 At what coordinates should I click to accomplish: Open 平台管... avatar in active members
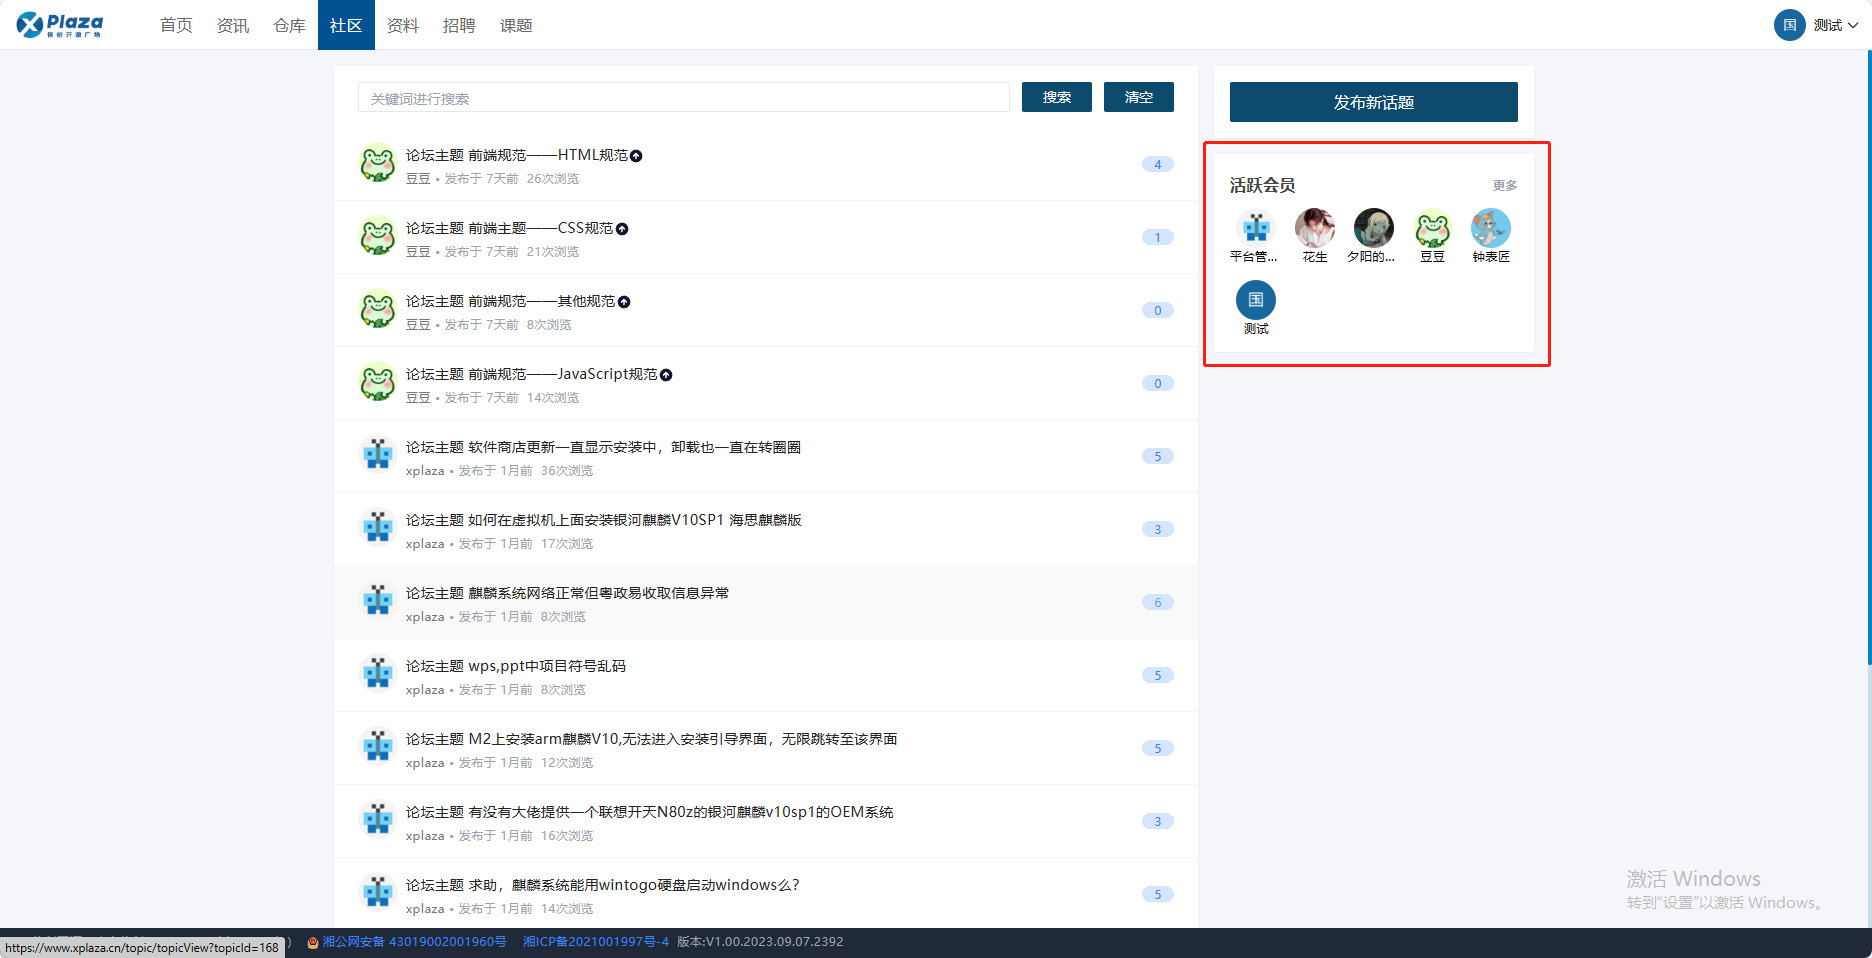(1255, 229)
